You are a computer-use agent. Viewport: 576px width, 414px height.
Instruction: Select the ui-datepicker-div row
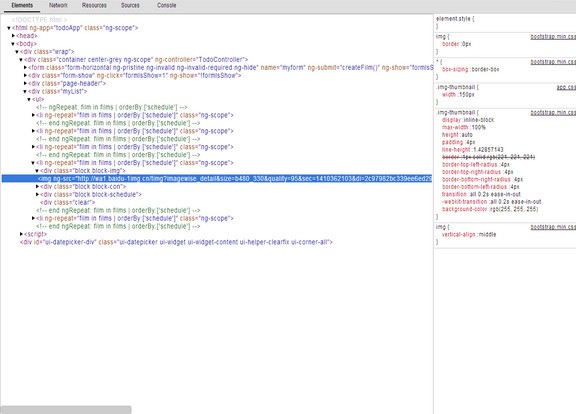click(176, 242)
